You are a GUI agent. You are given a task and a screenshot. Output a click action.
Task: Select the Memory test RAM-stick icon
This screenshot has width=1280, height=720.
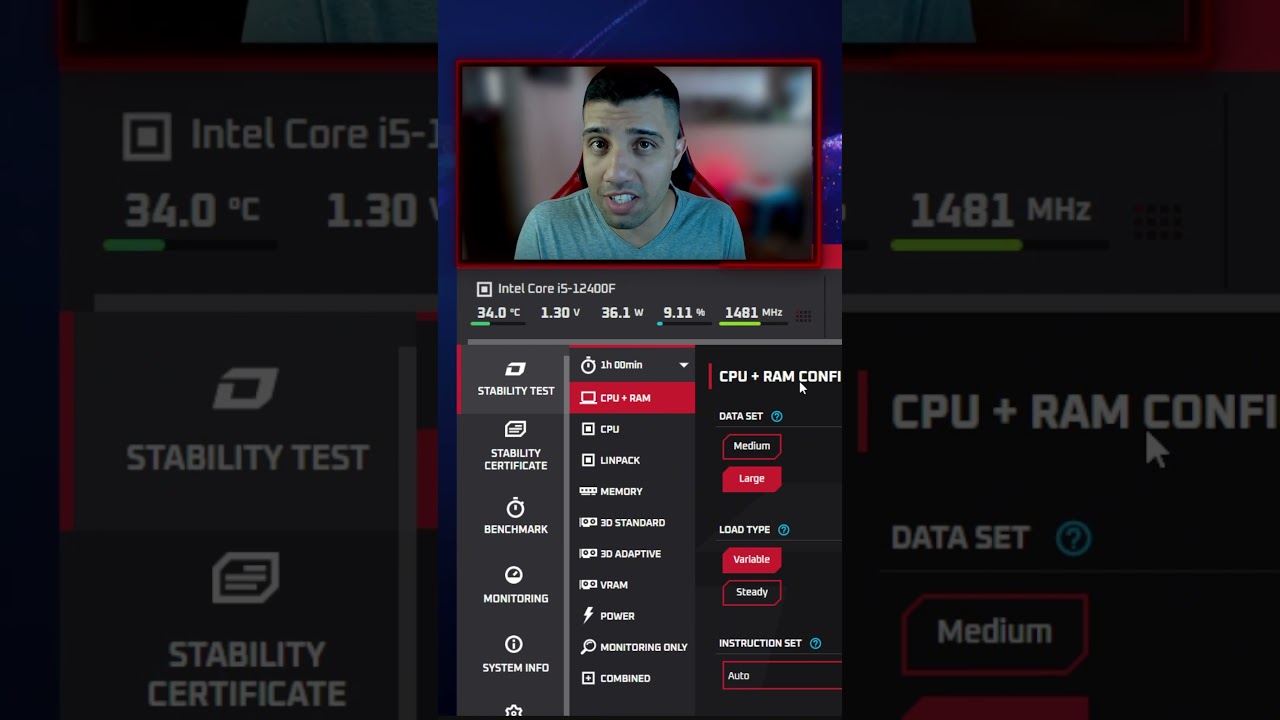(588, 491)
